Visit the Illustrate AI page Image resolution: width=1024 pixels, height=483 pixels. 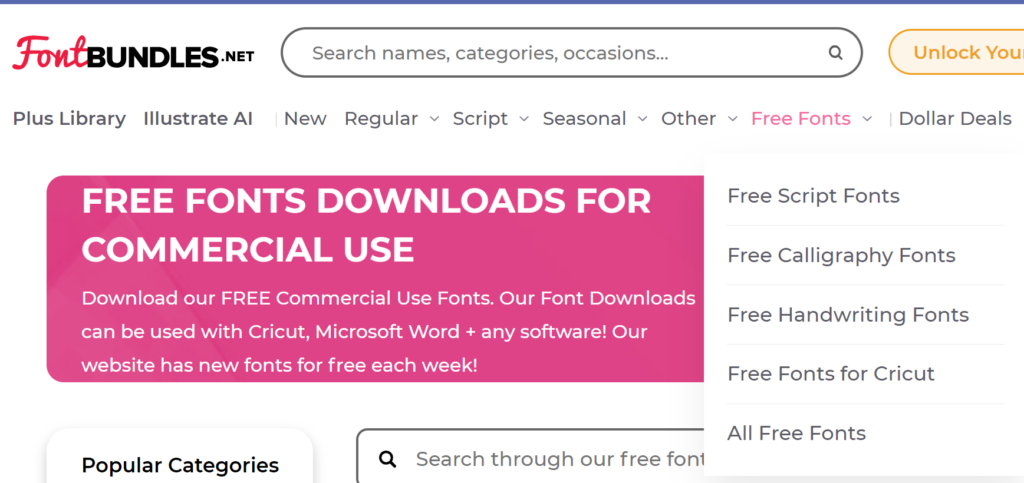pyautogui.click(x=198, y=119)
